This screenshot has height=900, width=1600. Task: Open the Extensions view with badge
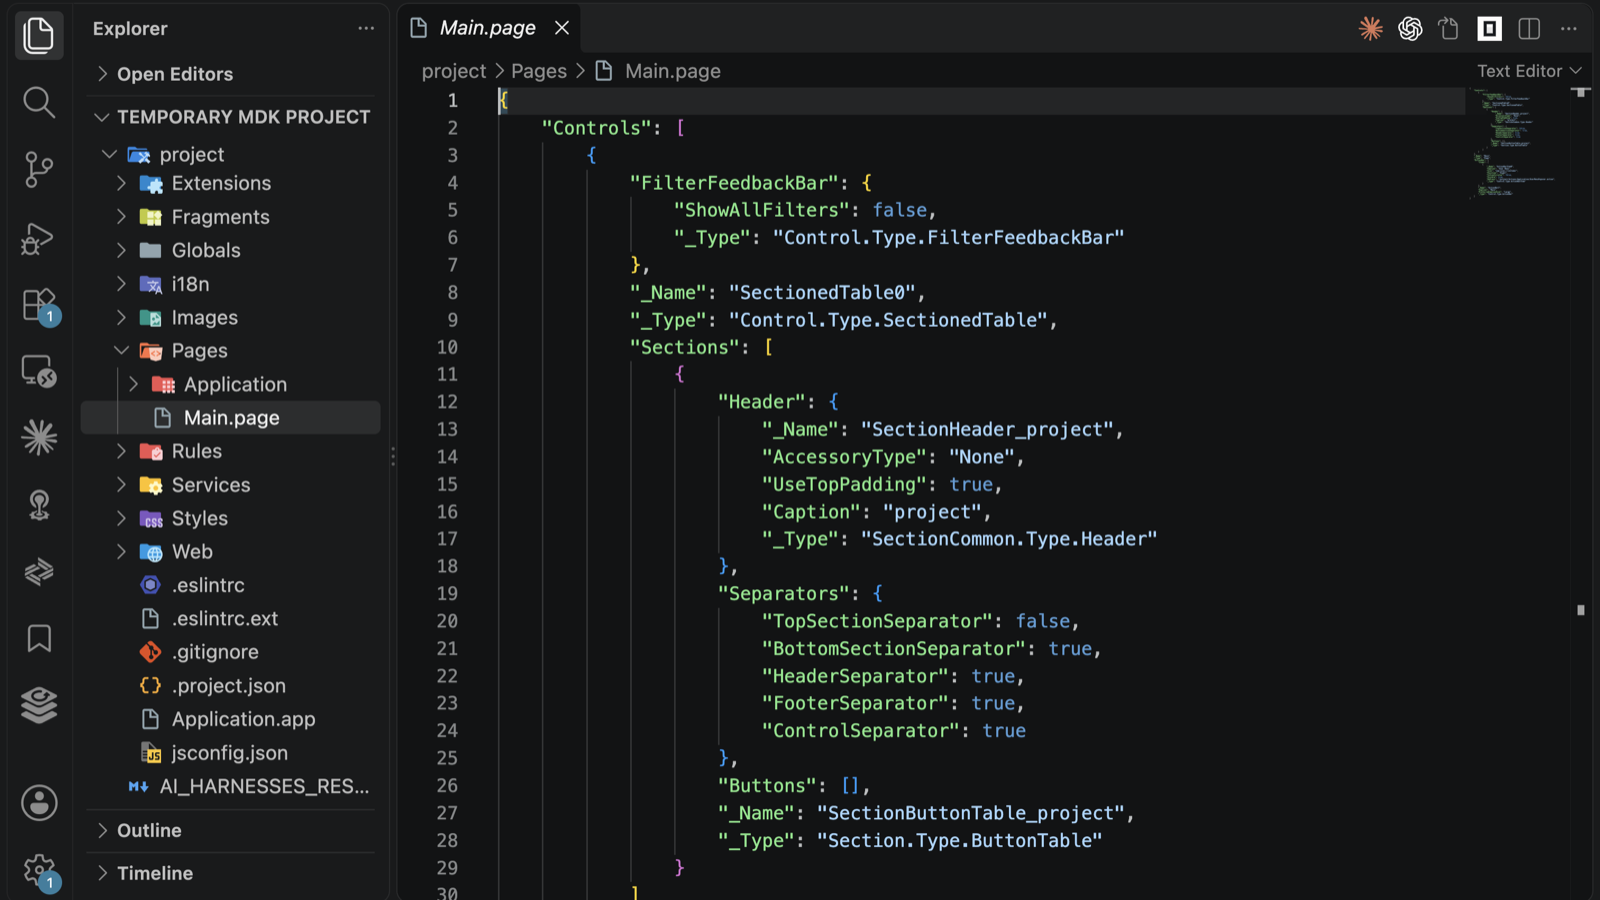[x=39, y=305]
